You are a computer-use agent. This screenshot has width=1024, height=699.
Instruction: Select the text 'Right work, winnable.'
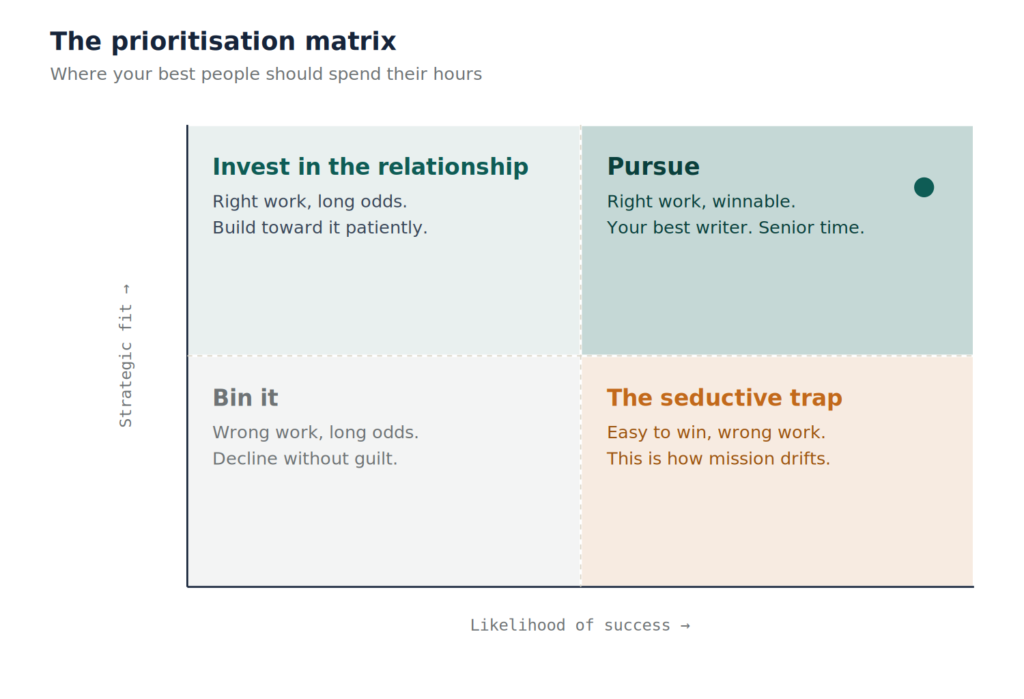pyautogui.click(x=701, y=201)
